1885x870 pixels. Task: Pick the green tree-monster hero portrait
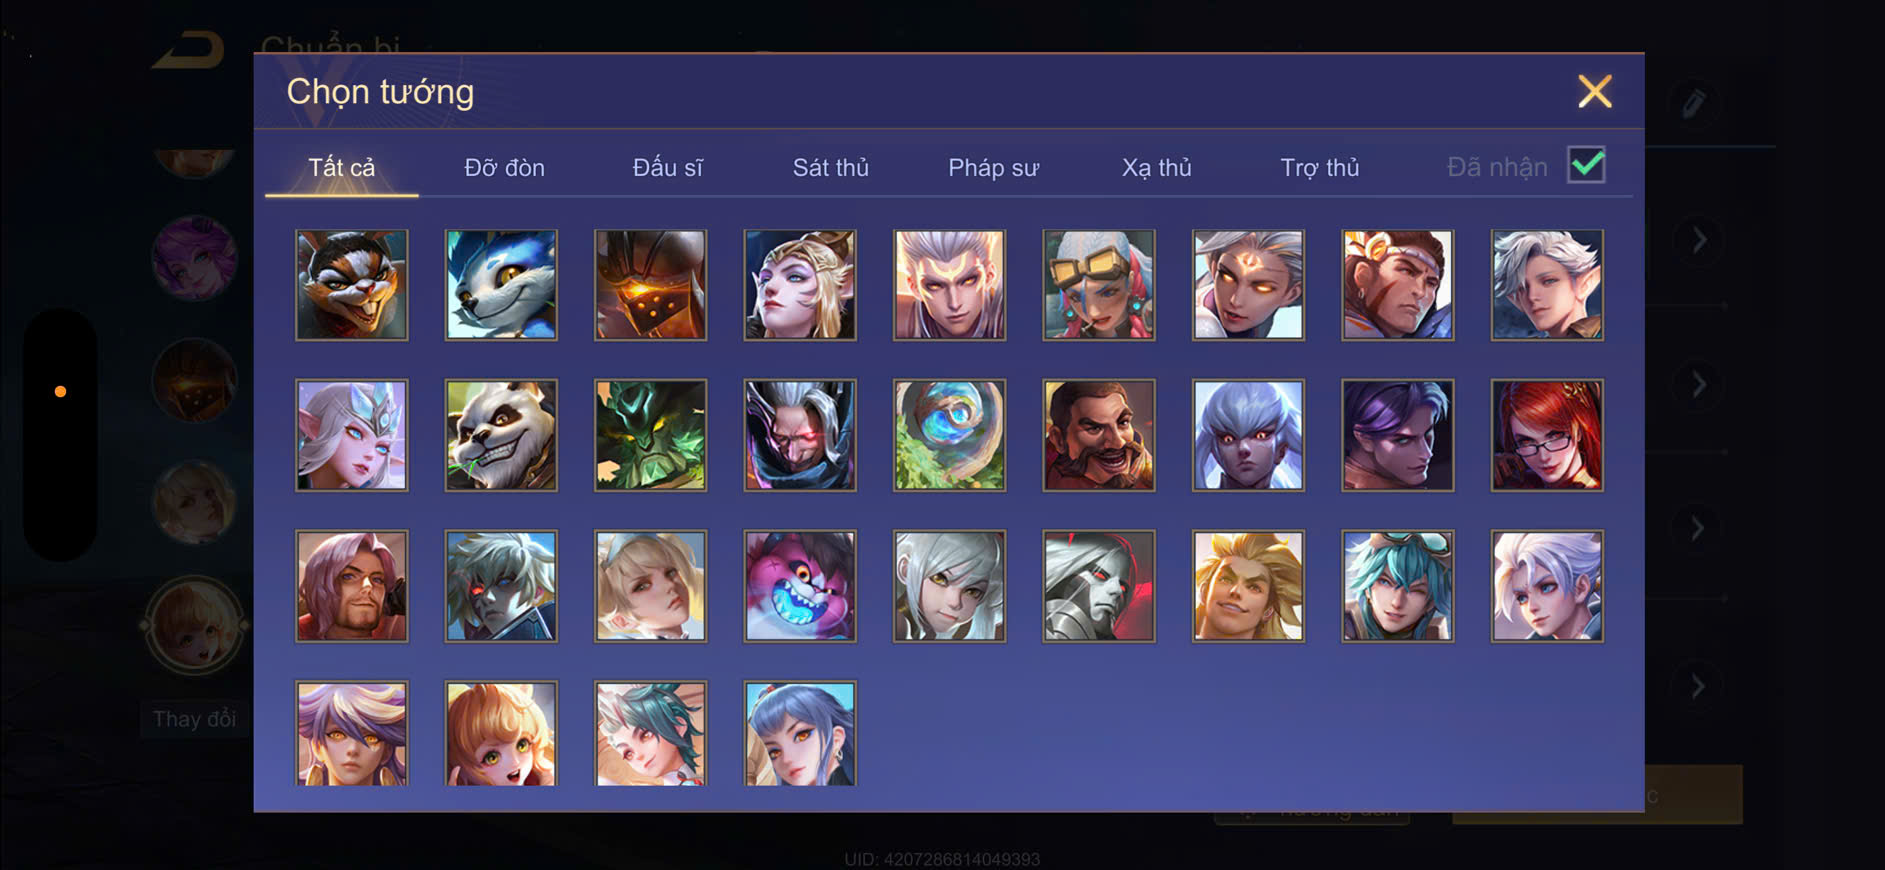(x=650, y=435)
